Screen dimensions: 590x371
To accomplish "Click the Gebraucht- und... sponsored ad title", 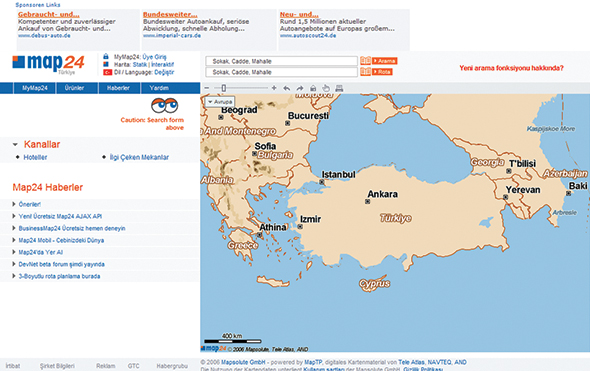I will (x=49, y=14).
